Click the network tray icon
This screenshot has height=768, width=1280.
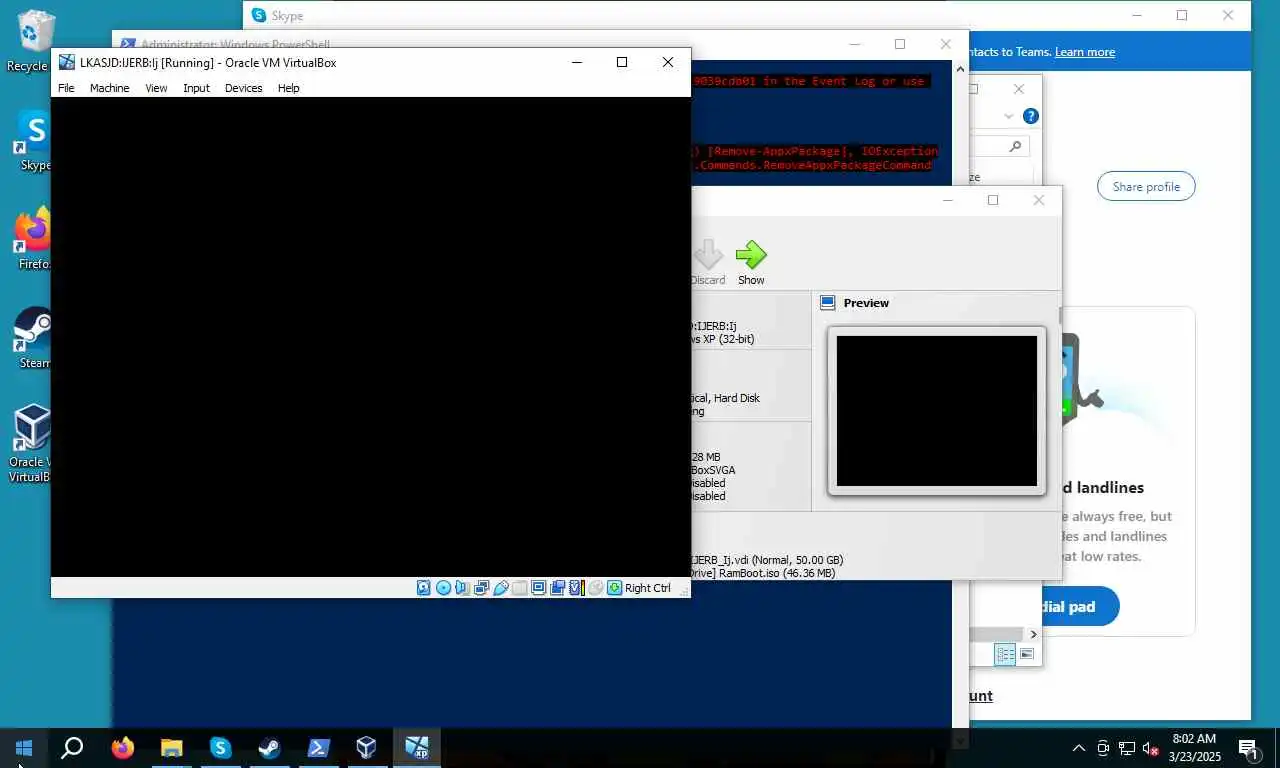[1127, 748]
